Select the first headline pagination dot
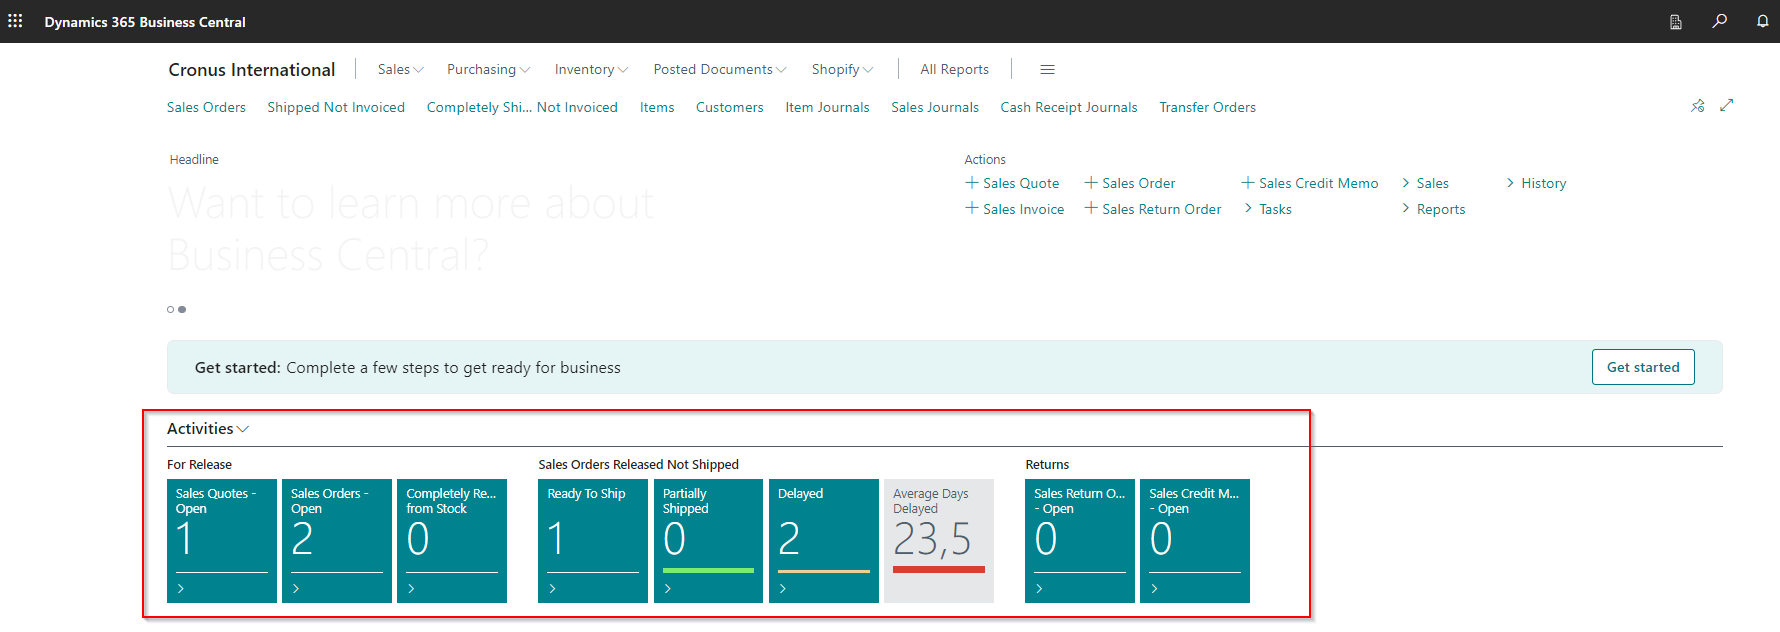This screenshot has height=632, width=1780. pos(170,309)
